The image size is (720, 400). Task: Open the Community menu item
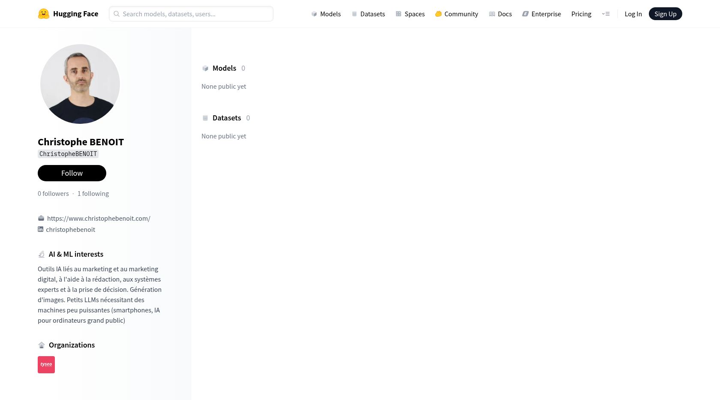click(x=456, y=14)
